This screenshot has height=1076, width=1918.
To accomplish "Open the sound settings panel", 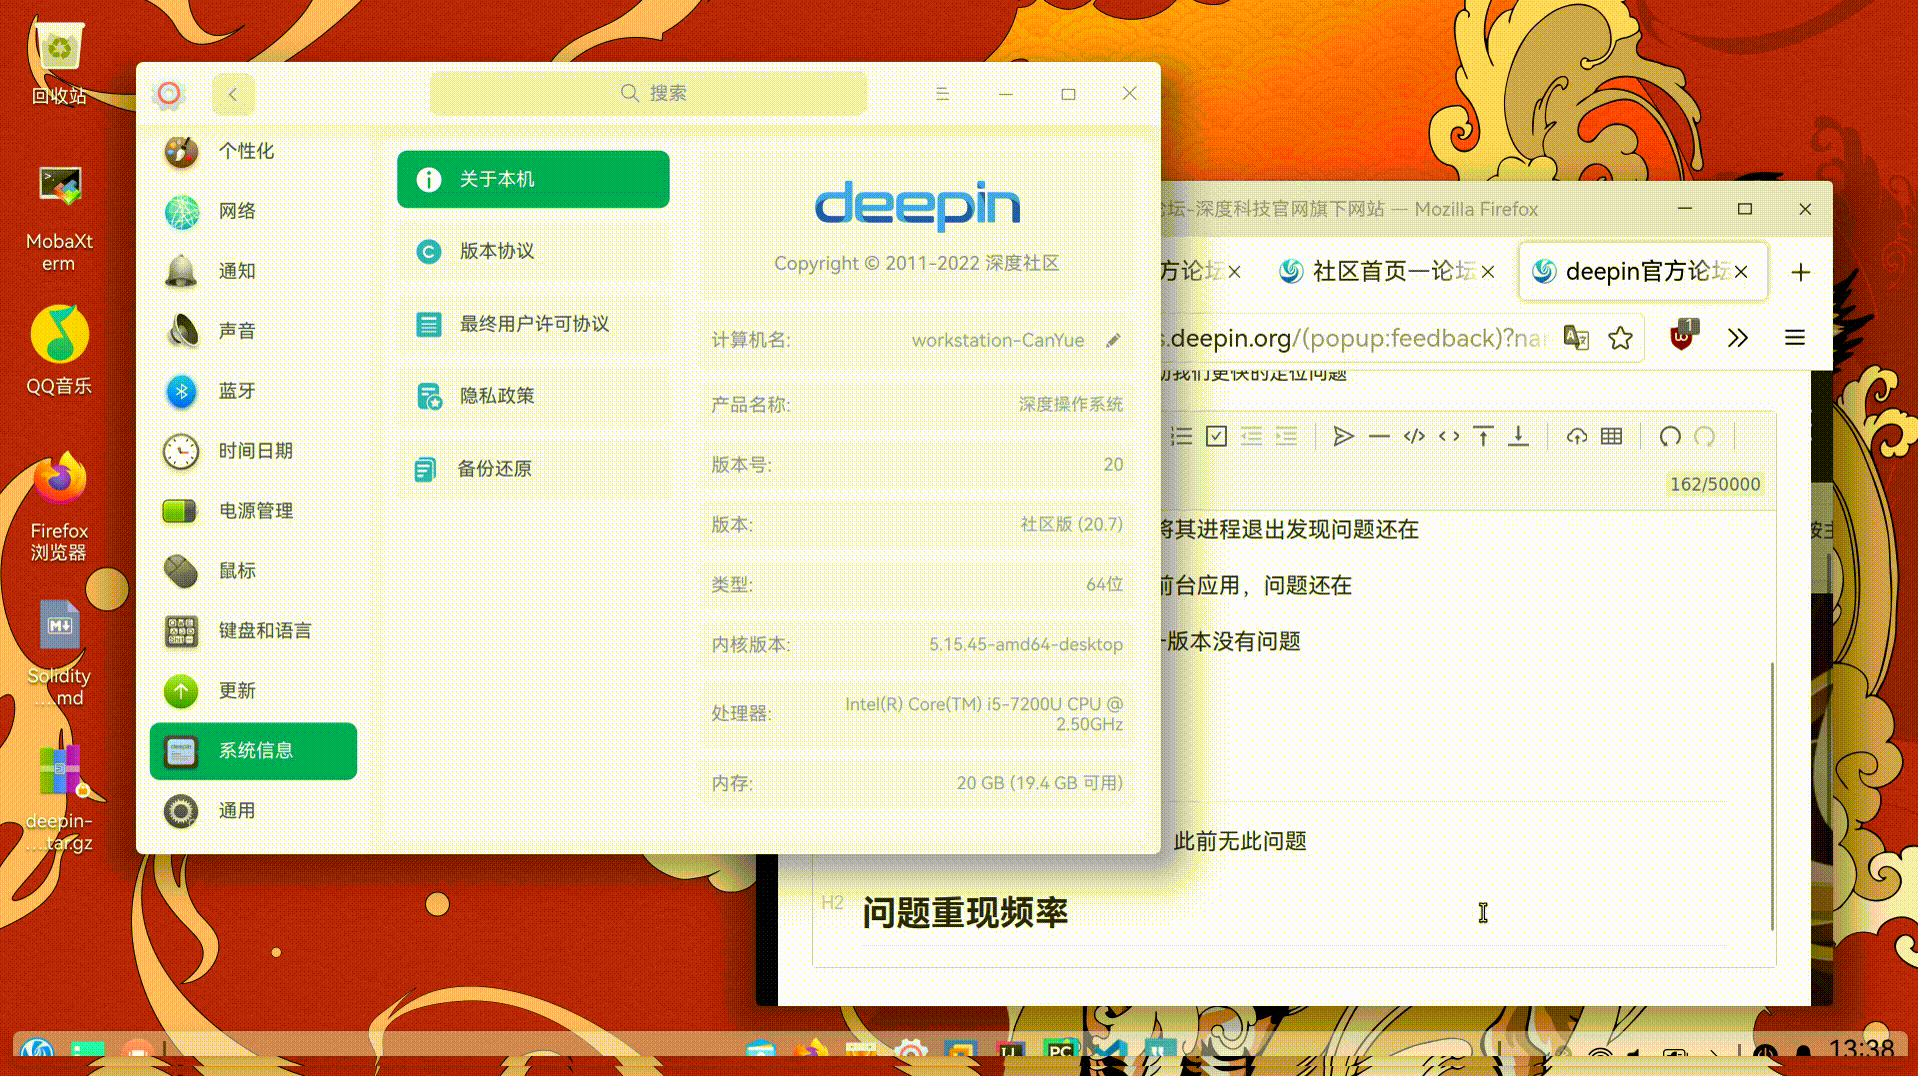I will 237,331.
